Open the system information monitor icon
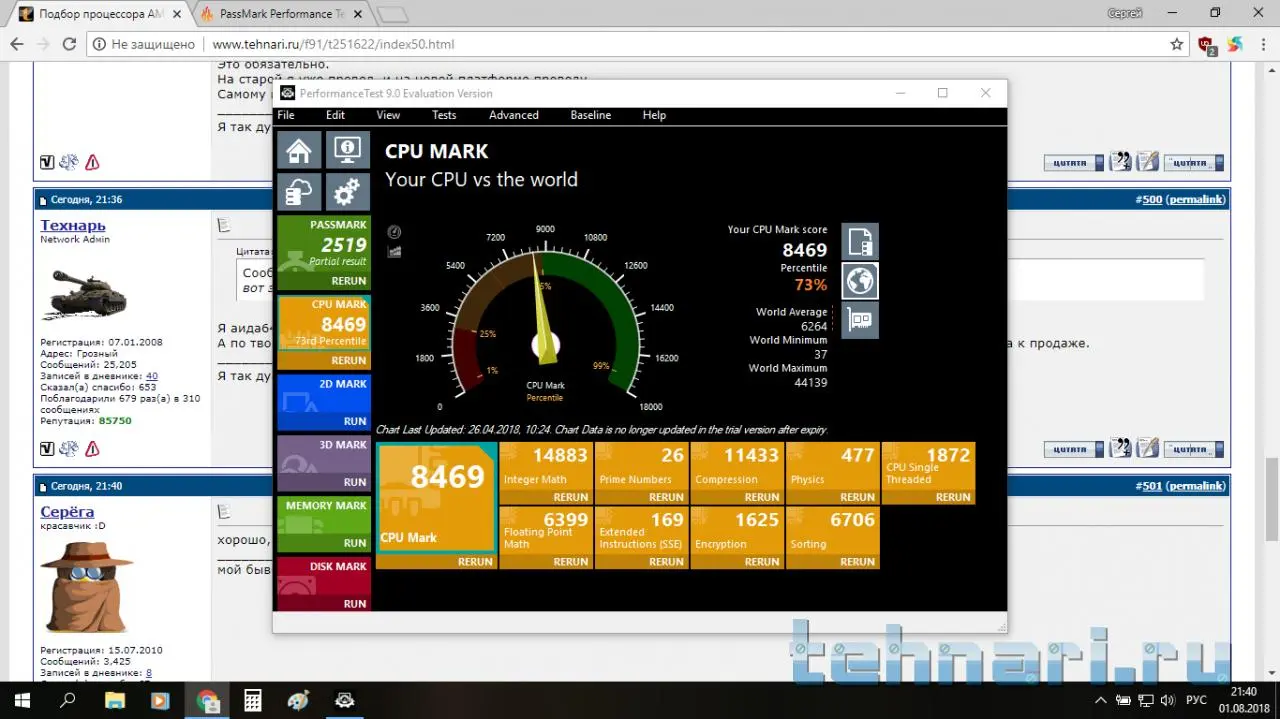This screenshot has width=1280, height=719. pyautogui.click(x=348, y=150)
